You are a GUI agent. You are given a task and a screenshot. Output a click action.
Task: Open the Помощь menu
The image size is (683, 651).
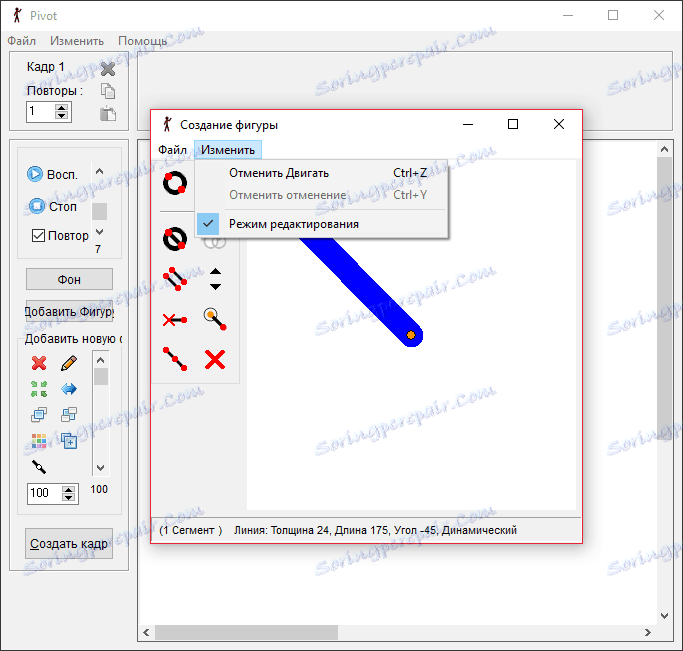point(142,41)
